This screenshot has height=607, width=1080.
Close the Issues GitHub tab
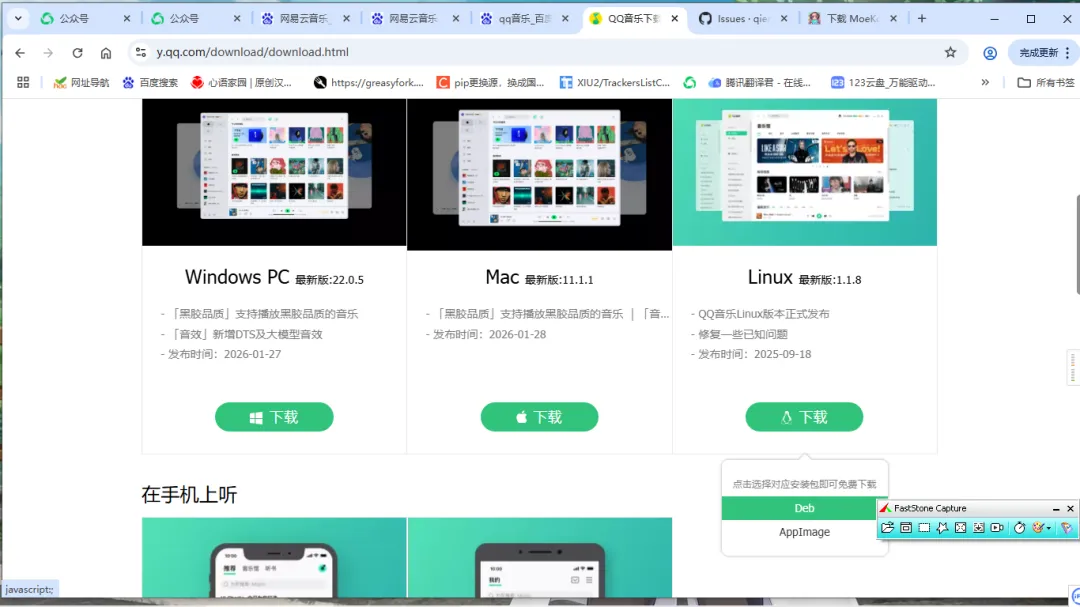pos(784,19)
